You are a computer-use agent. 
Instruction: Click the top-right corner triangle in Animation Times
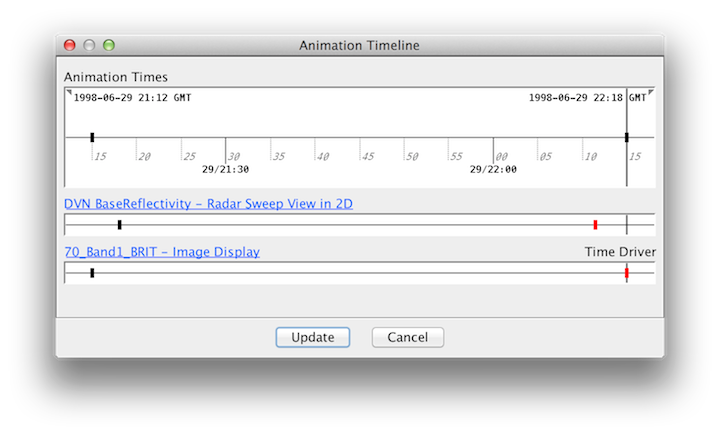click(x=651, y=93)
